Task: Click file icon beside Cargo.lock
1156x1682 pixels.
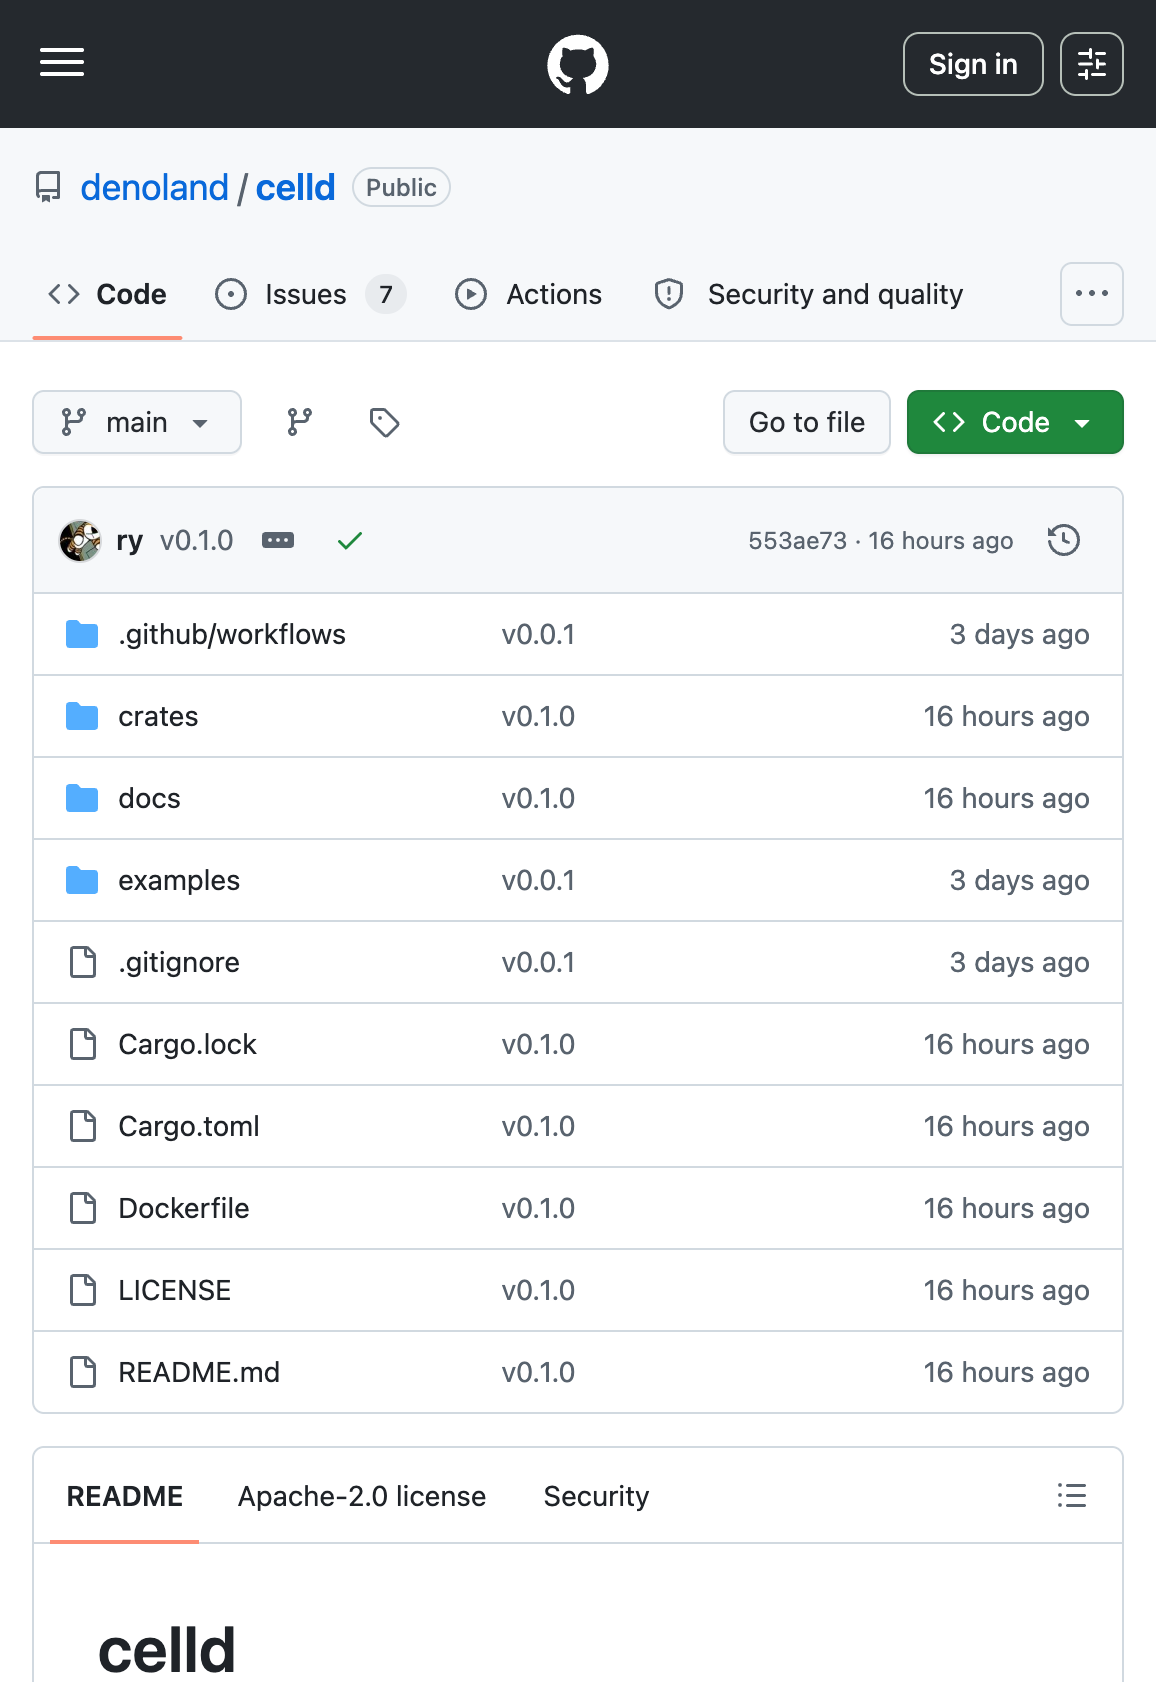Action: (x=83, y=1044)
